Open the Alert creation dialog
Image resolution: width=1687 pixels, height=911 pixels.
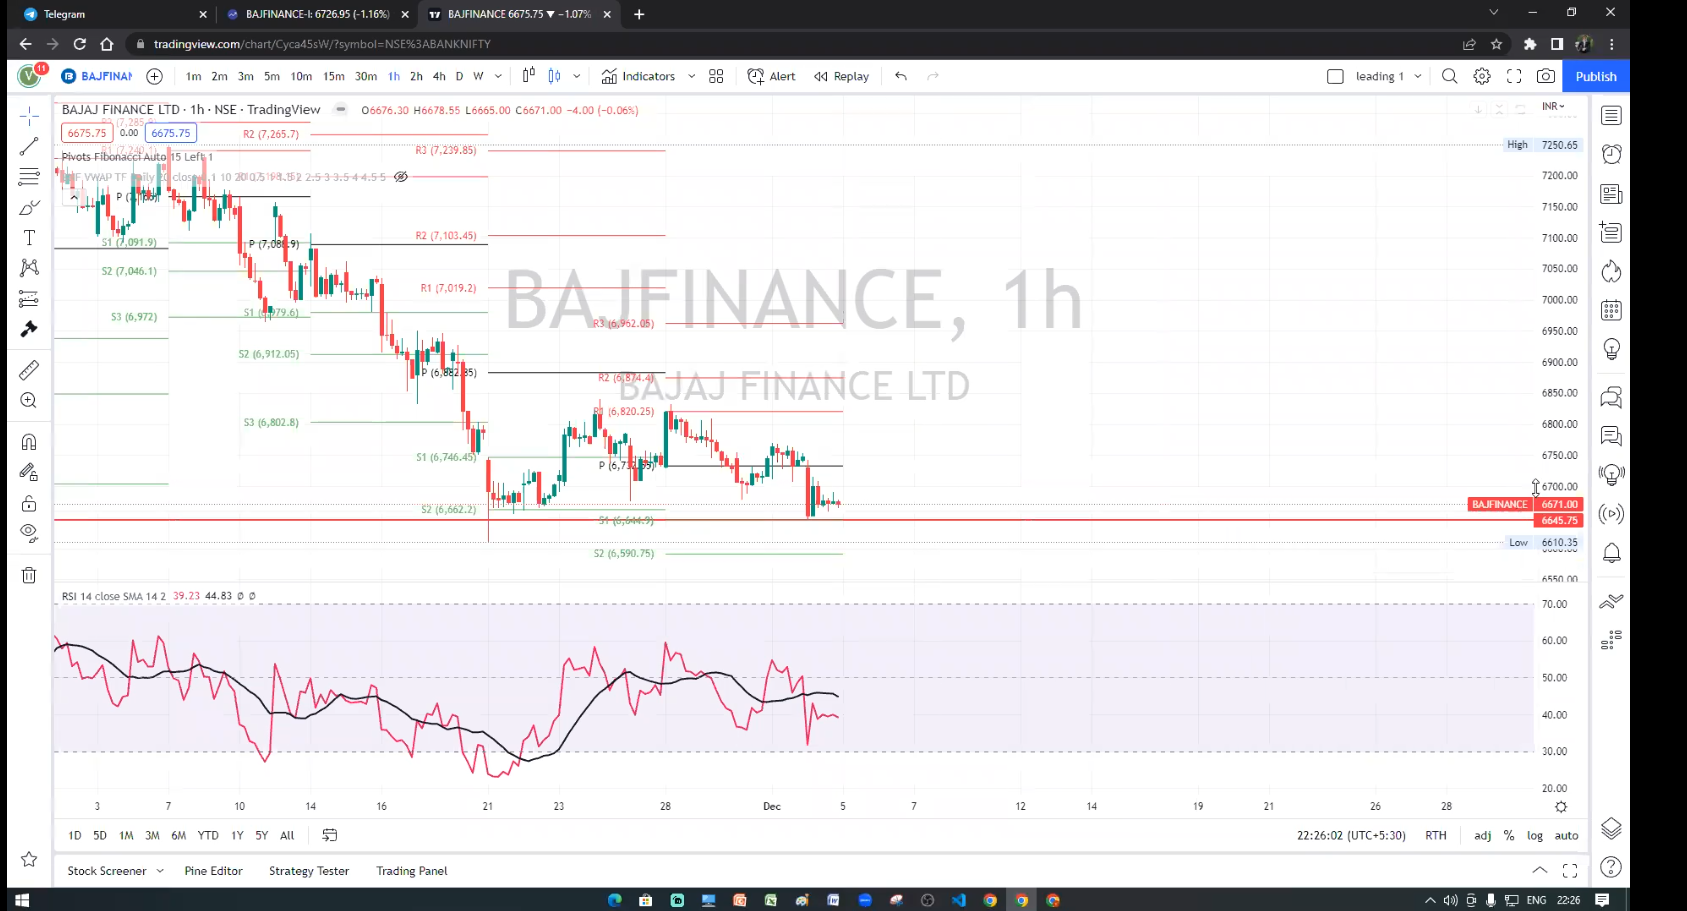[771, 76]
